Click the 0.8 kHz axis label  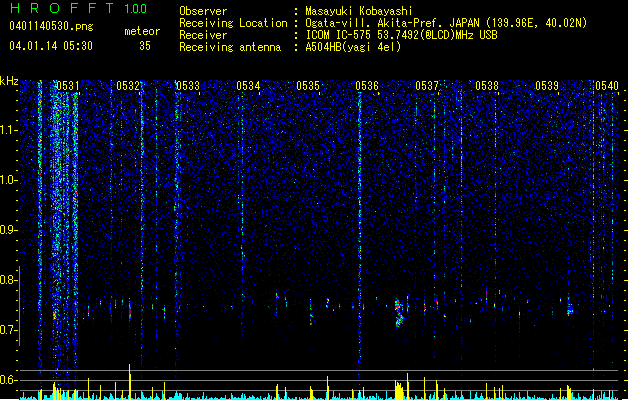tap(8, 280)
